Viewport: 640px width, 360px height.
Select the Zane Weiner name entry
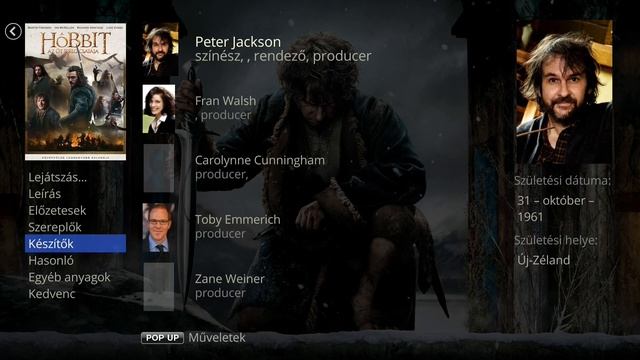(x=229, y=279)
